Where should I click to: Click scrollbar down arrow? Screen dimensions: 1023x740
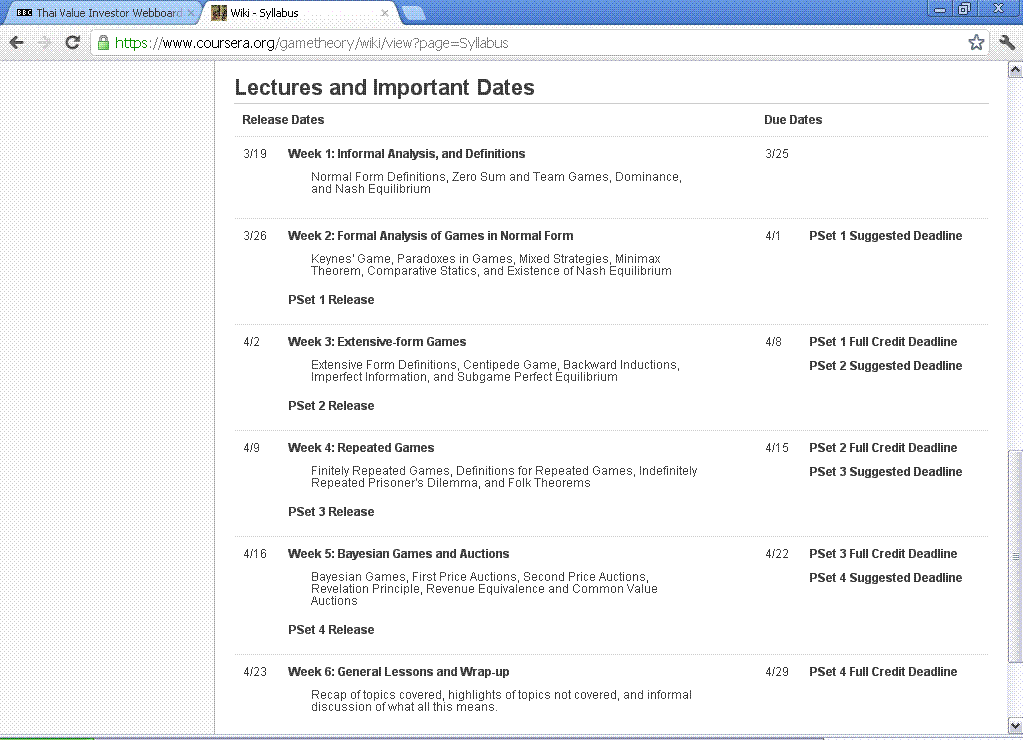1015,726
